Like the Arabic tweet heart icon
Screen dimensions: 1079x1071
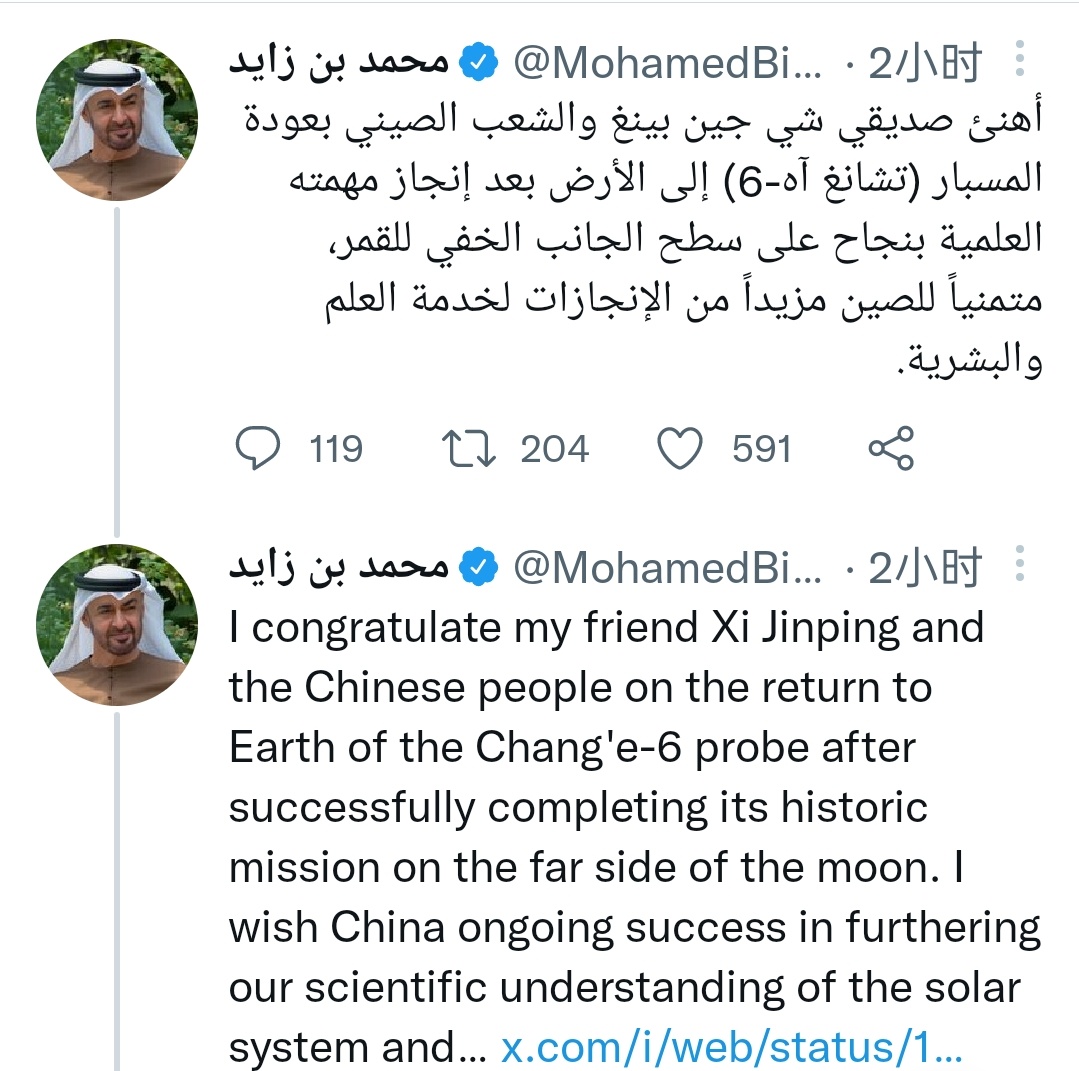680,448
